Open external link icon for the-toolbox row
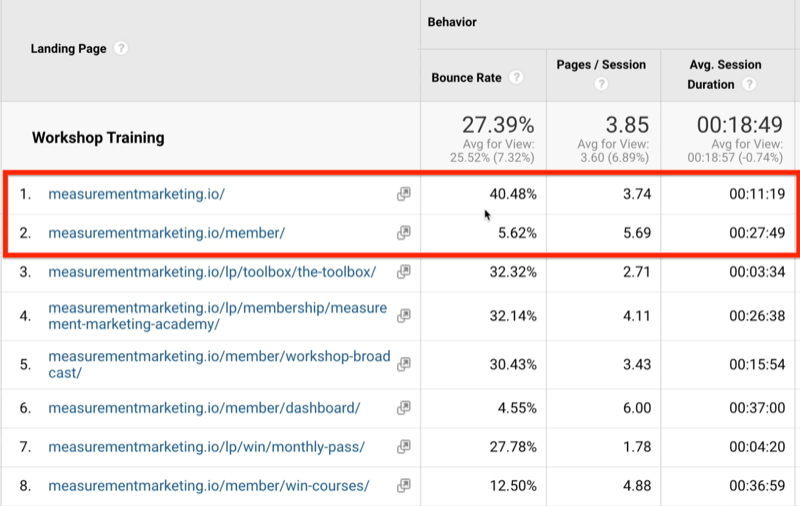Screen dimensions: 800x506 [x=403, y=271]
